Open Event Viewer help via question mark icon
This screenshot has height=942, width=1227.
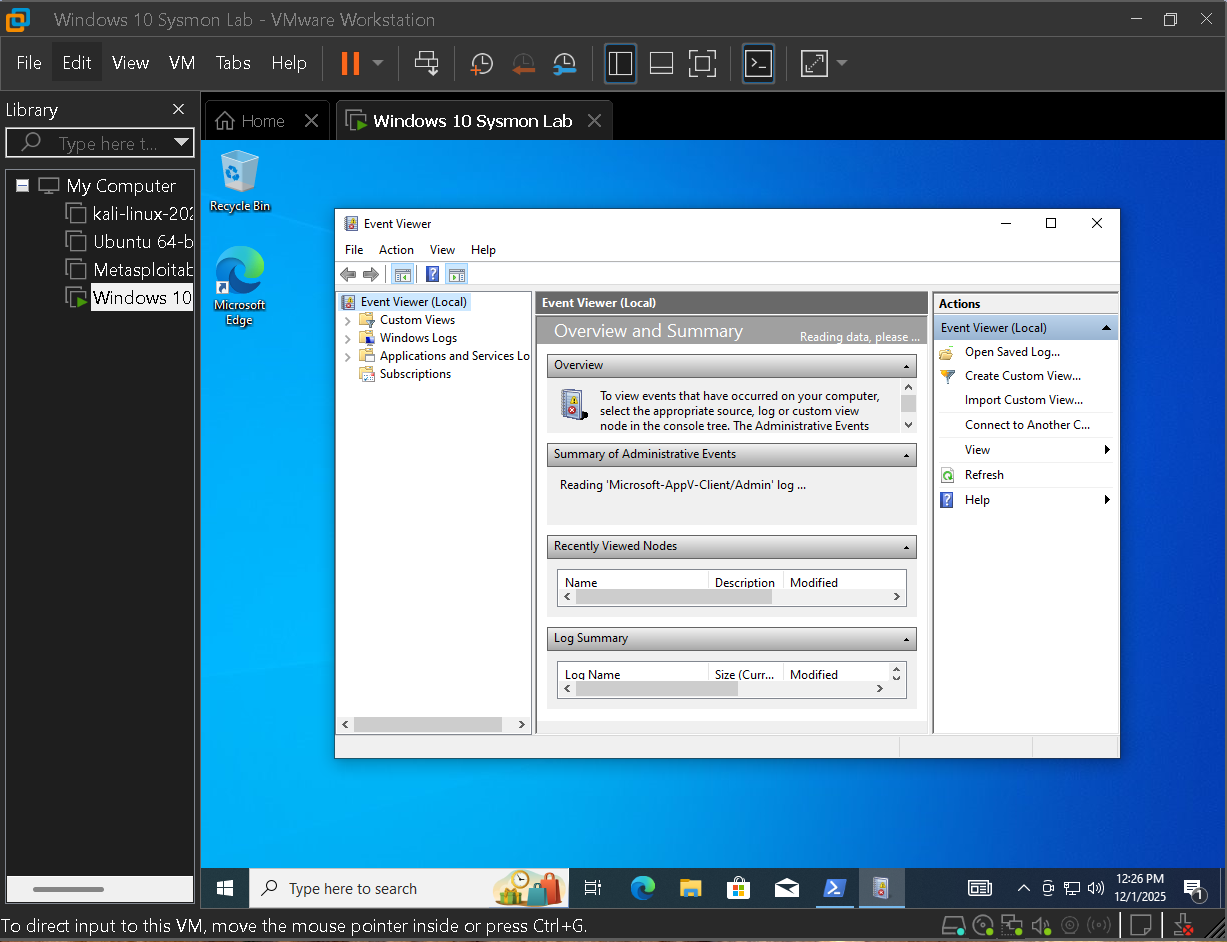pos(431,273)
